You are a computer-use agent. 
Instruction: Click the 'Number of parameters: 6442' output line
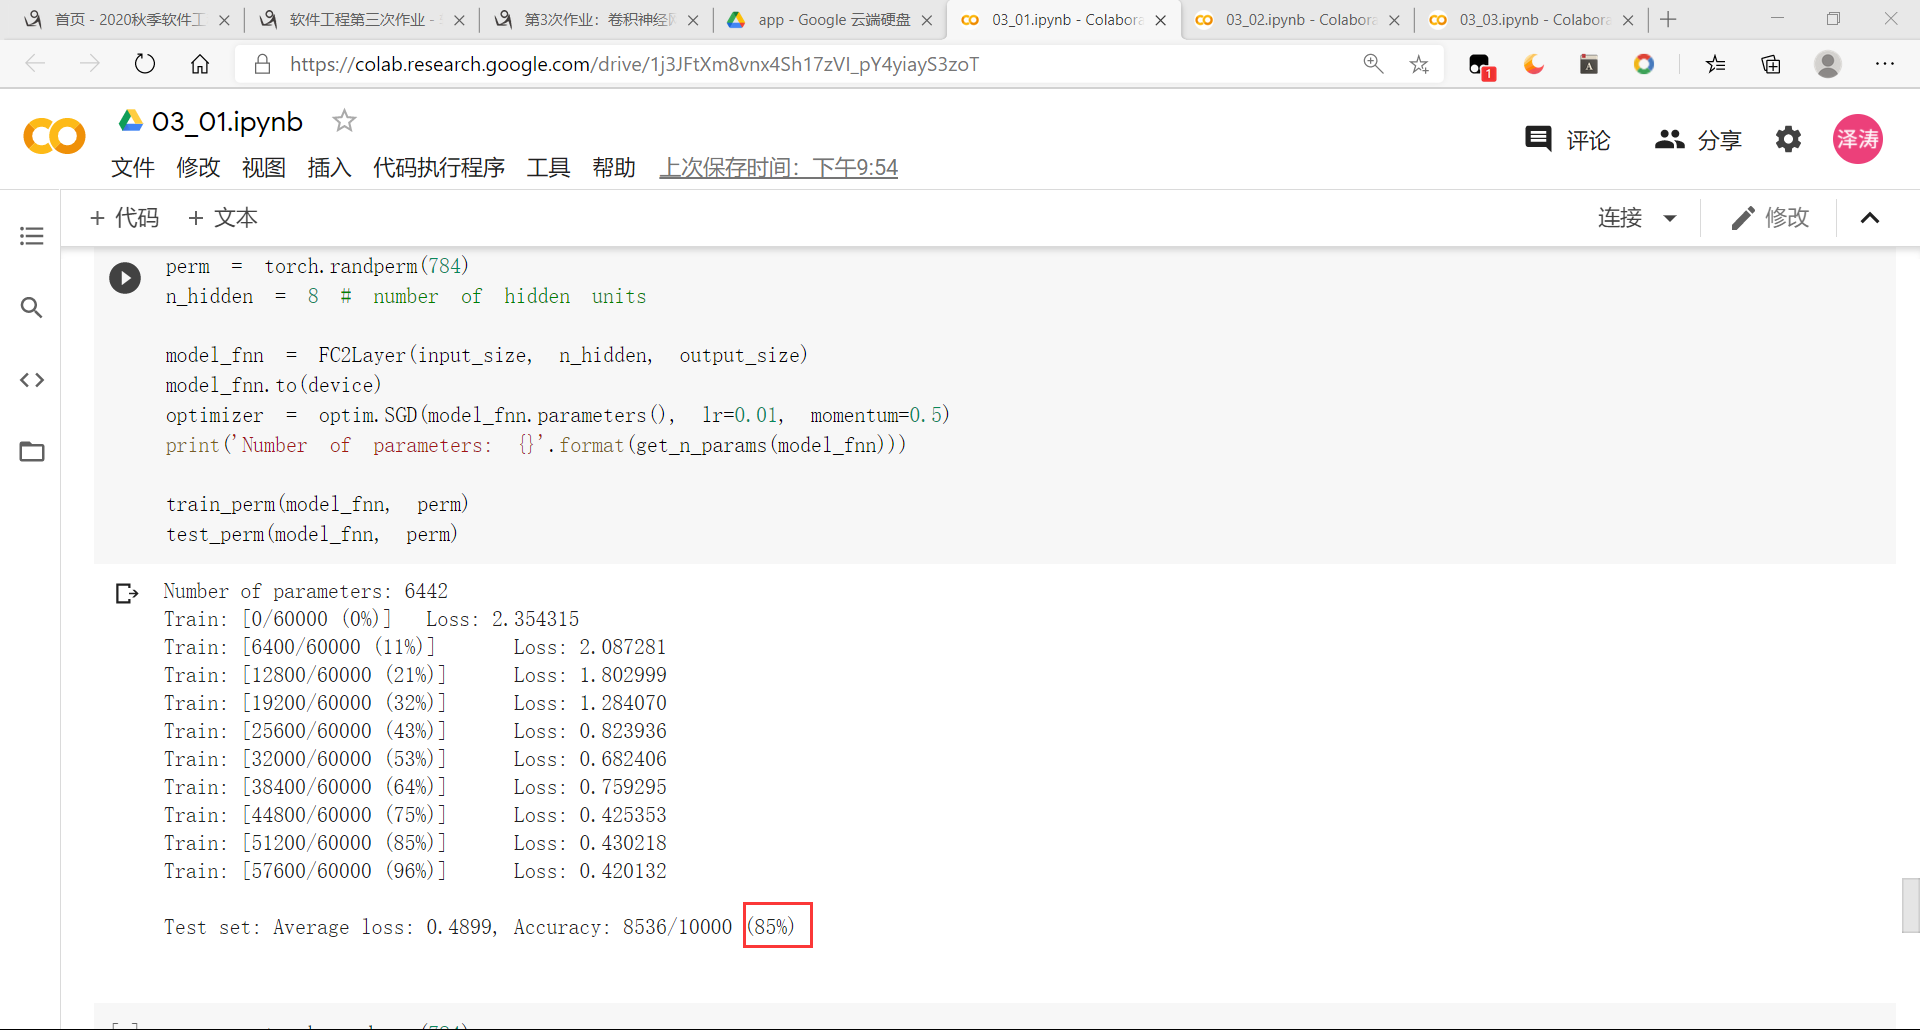point(306,591)
